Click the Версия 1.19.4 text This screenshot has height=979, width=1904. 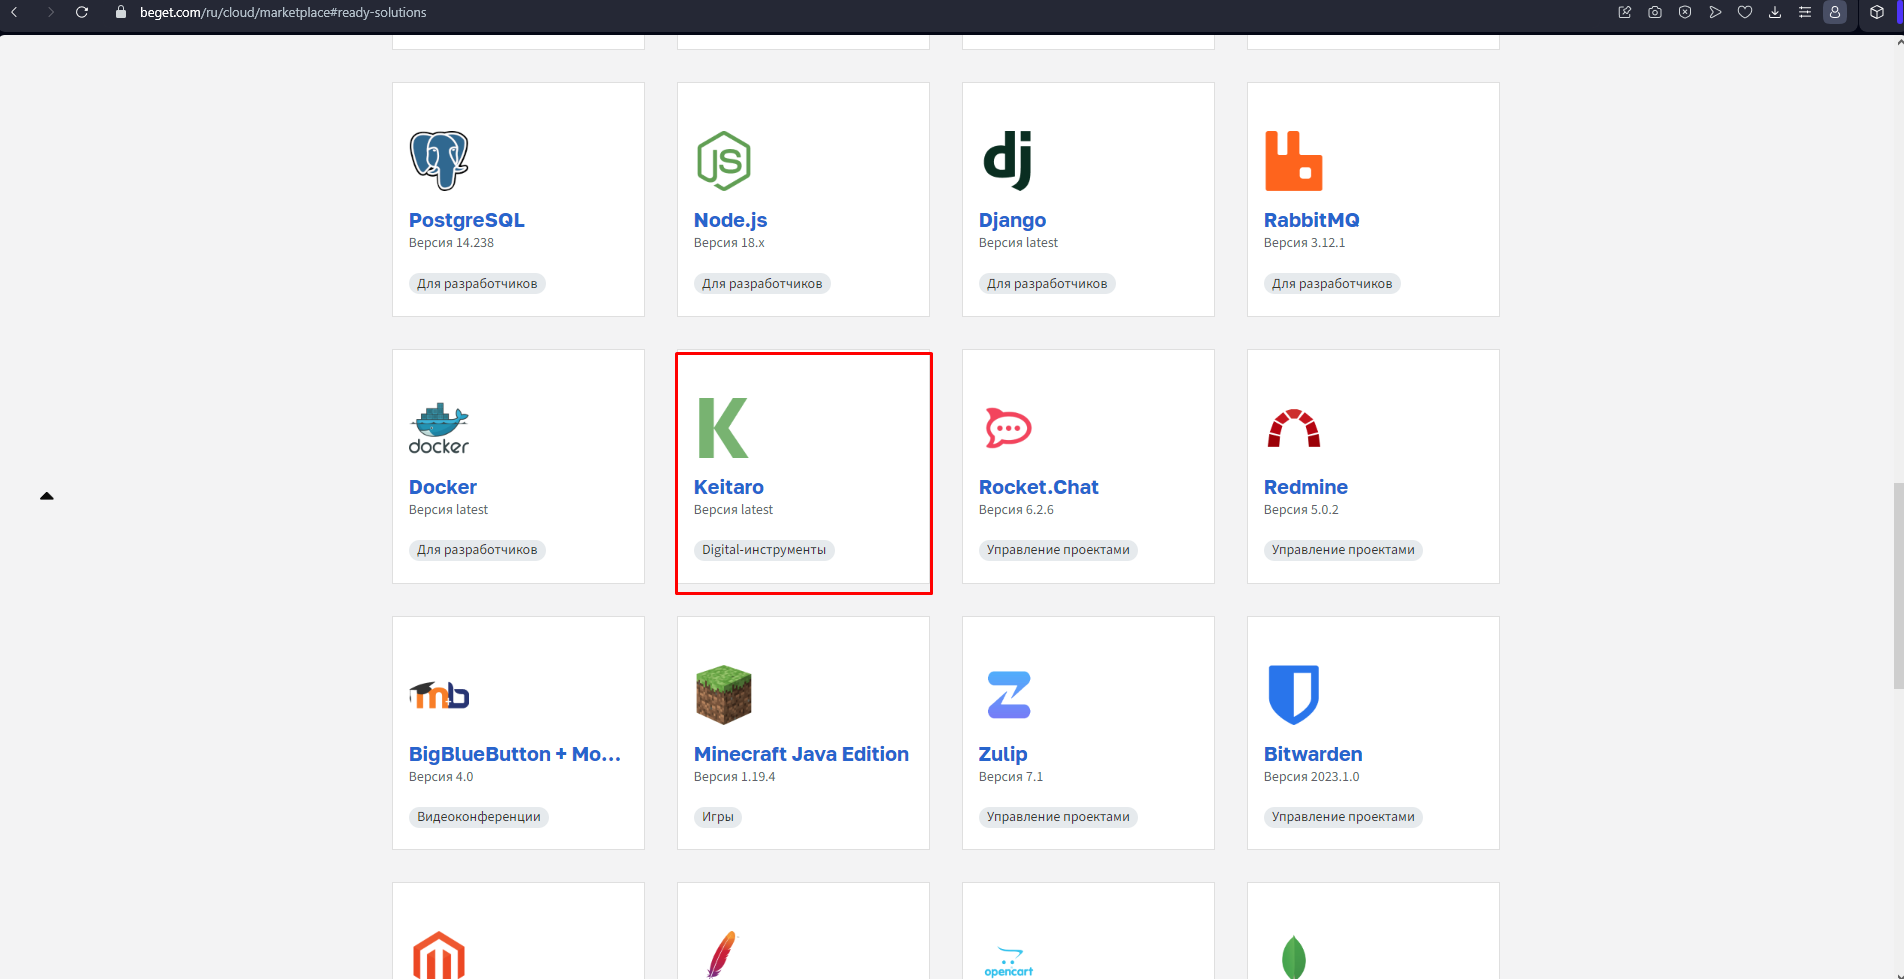click(734, 777)
